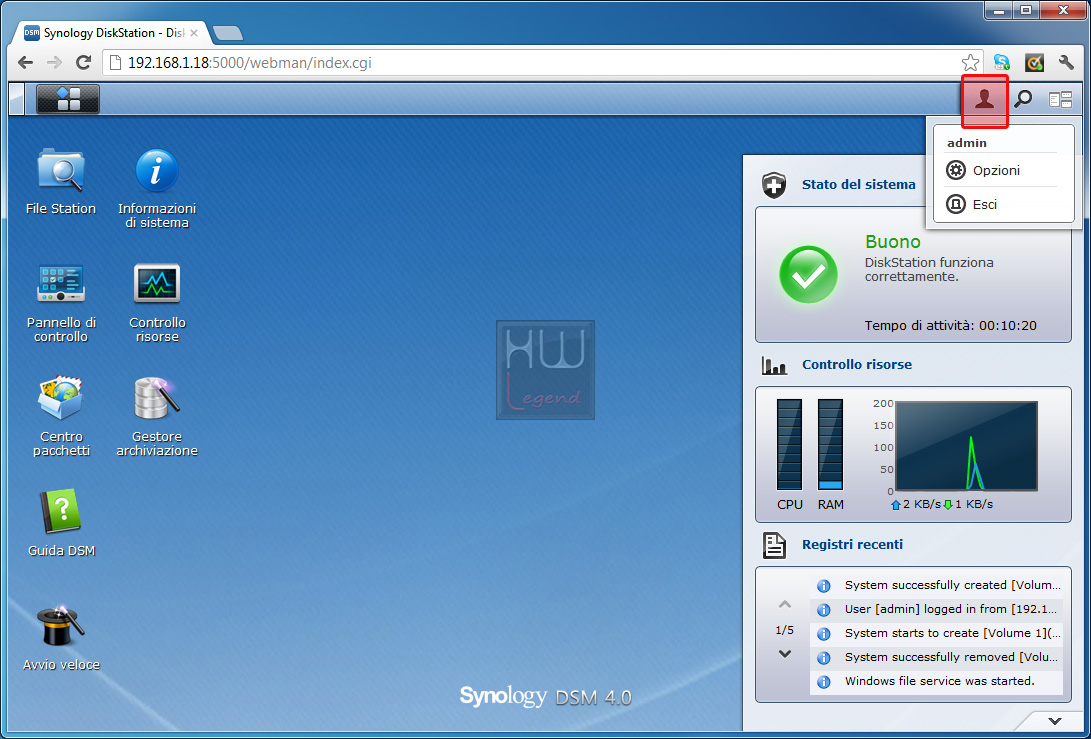This screenshot has width=1091, height=739.
Task: Open a new browser tab
Action: 228,33
